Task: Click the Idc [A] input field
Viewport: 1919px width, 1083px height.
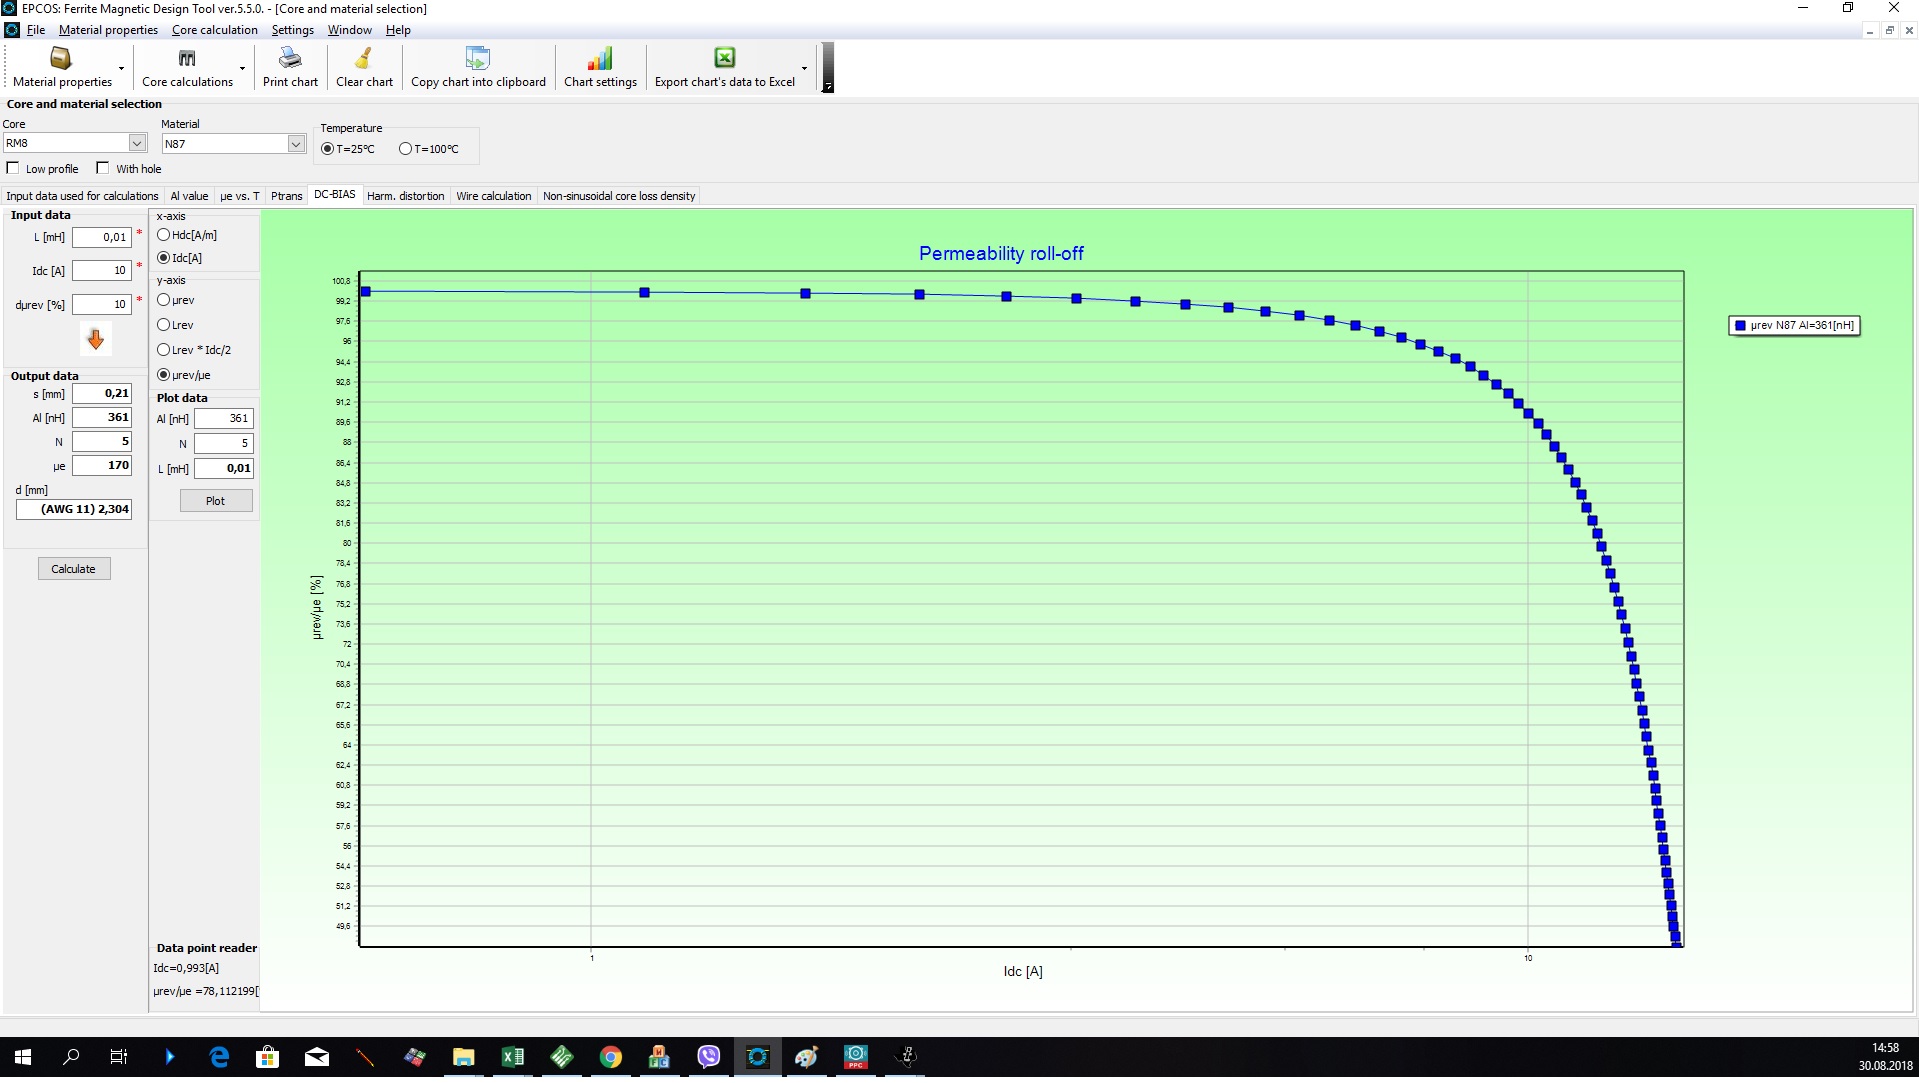Action: [102, 270]
